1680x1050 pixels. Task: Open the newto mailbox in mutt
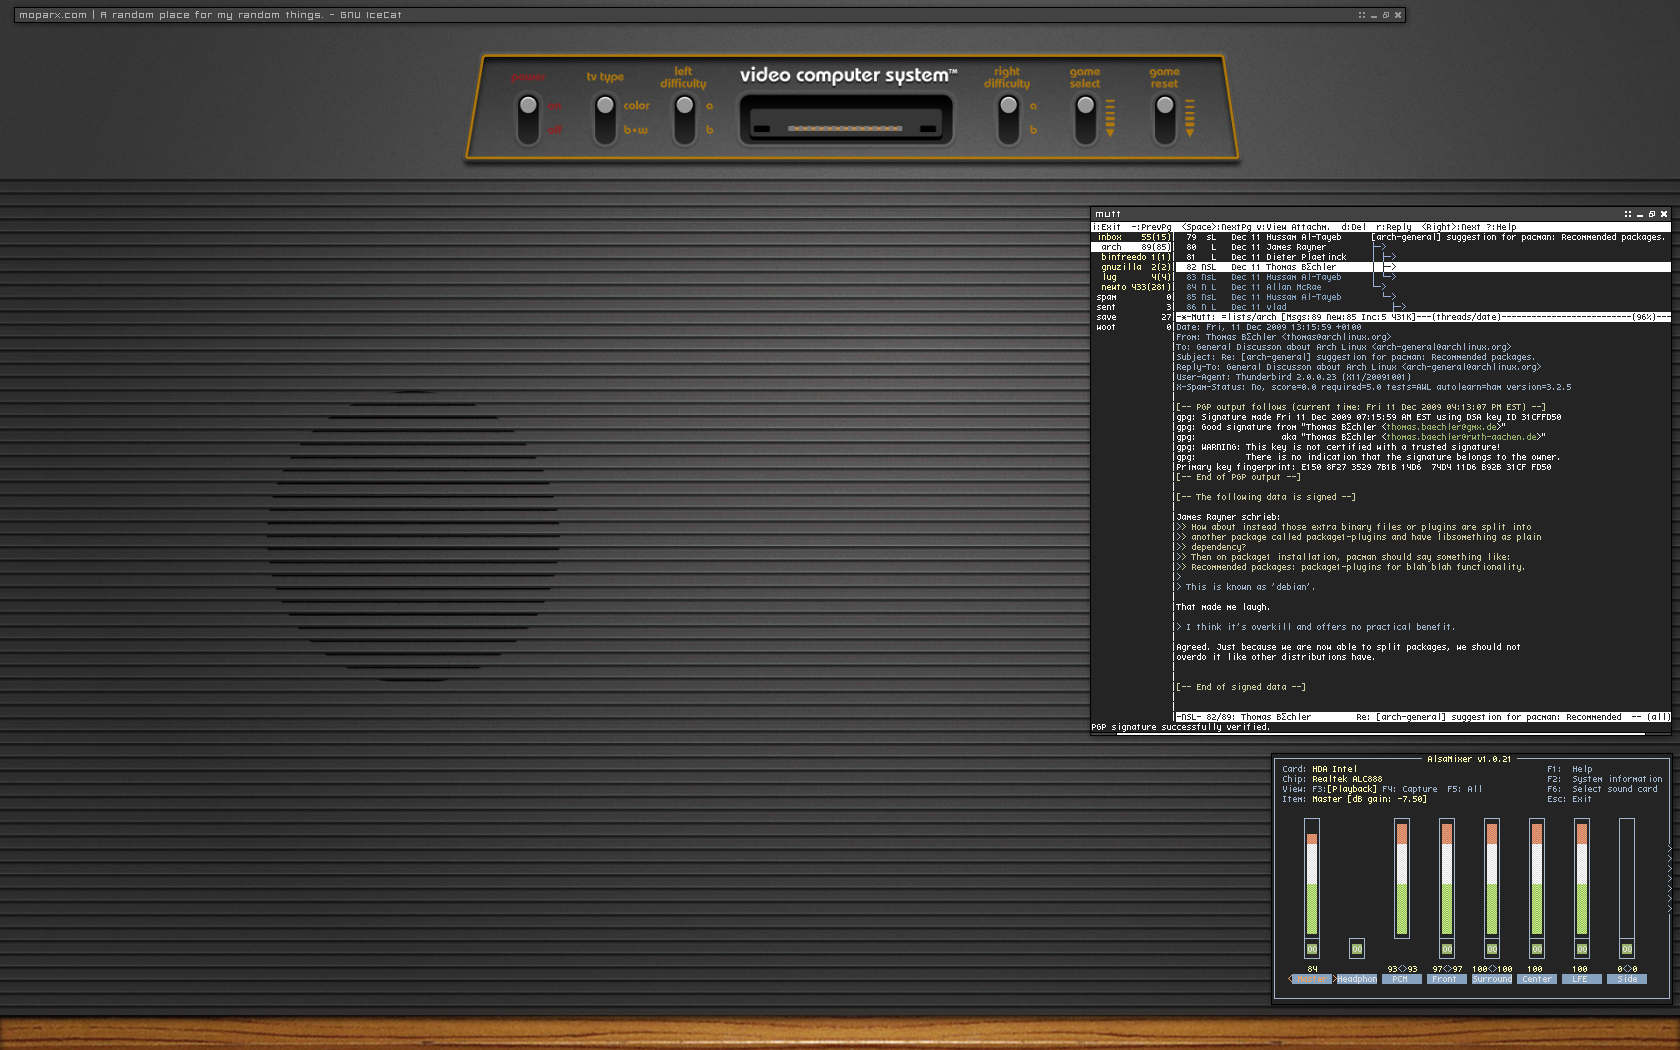[1113, 287]
